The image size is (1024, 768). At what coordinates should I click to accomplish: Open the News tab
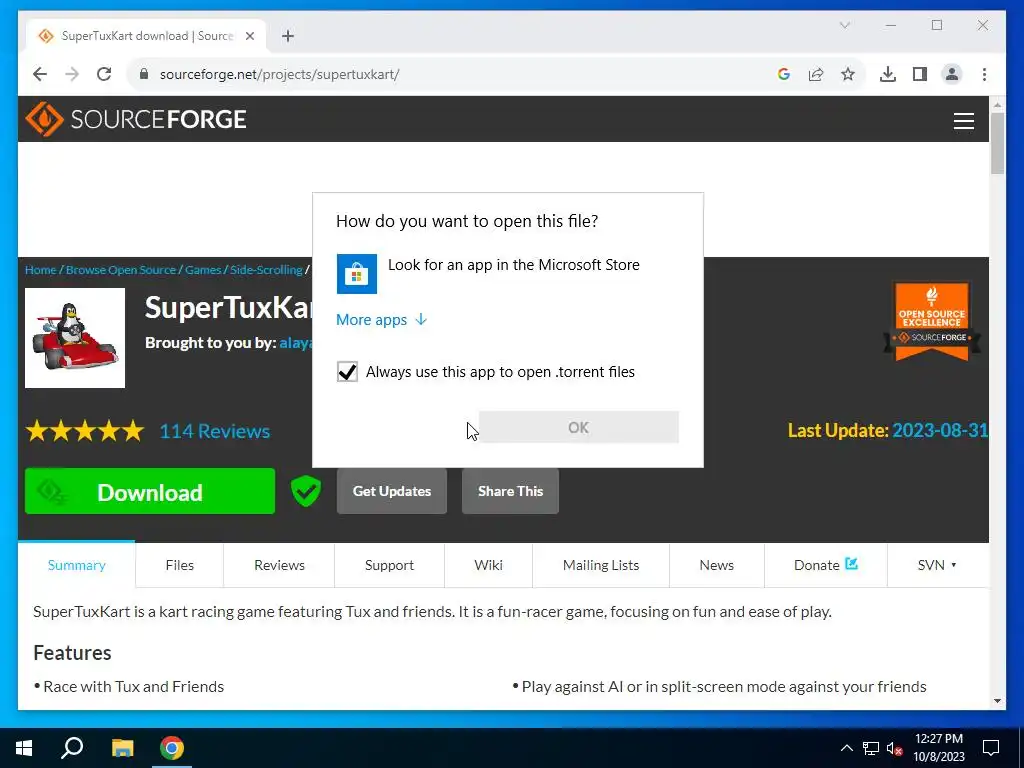pyautogui.click(x=716, y=565)
